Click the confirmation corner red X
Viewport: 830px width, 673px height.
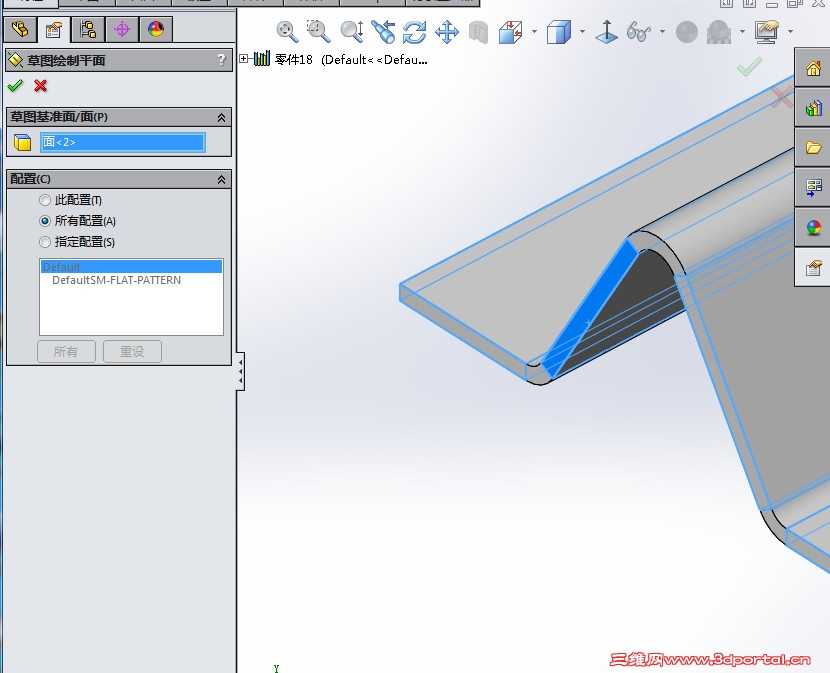781,97
